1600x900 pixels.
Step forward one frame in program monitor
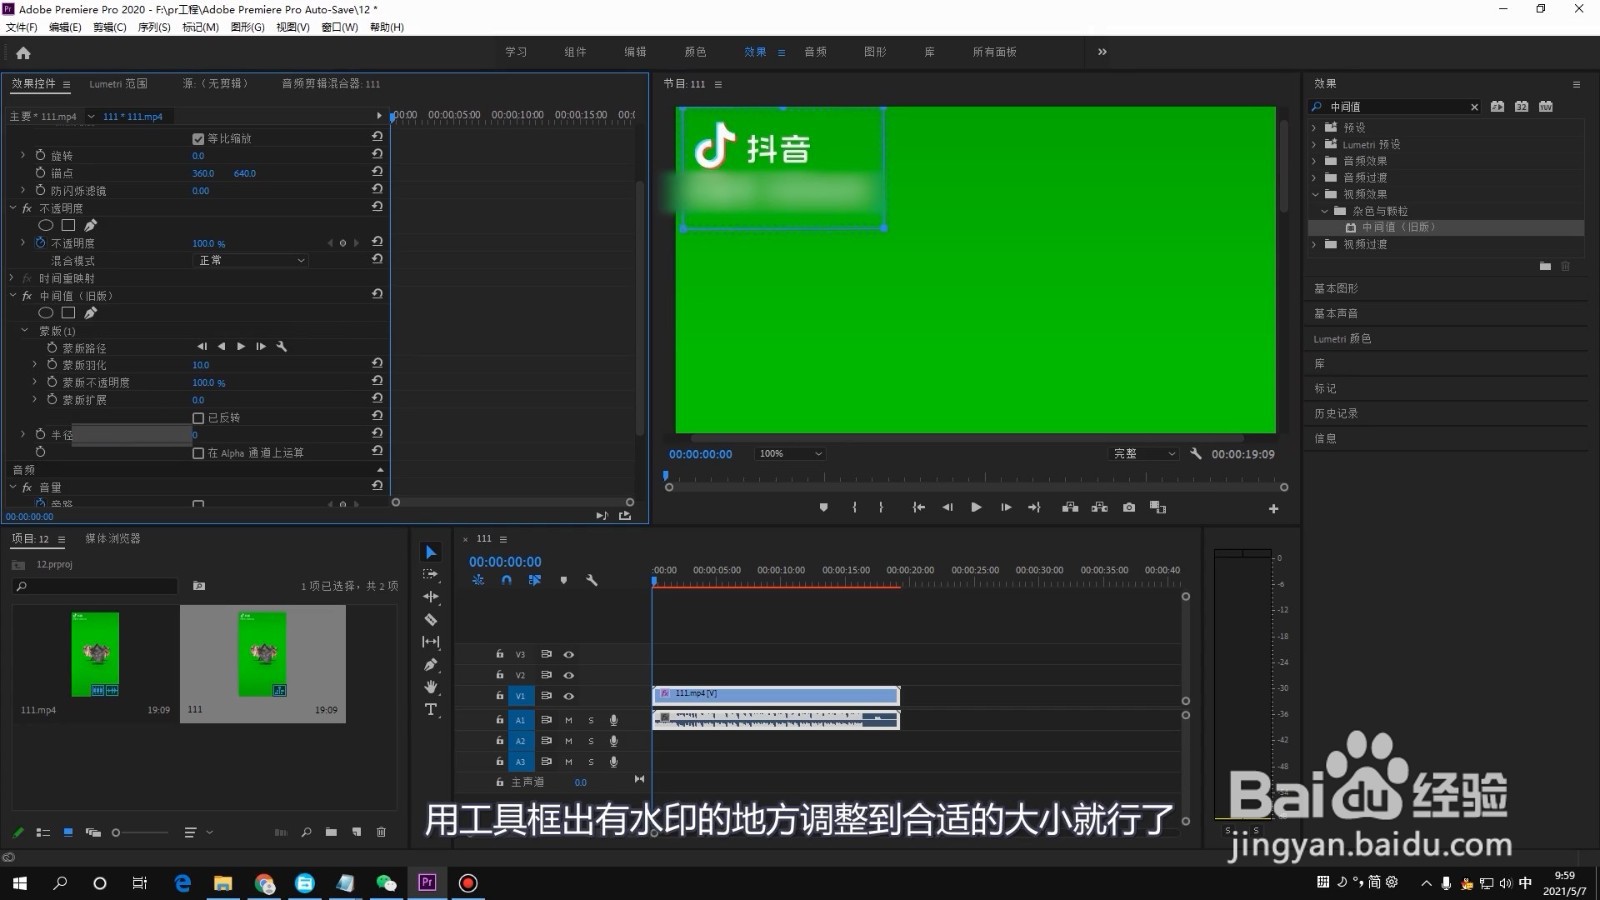[x=1006, y=508]
